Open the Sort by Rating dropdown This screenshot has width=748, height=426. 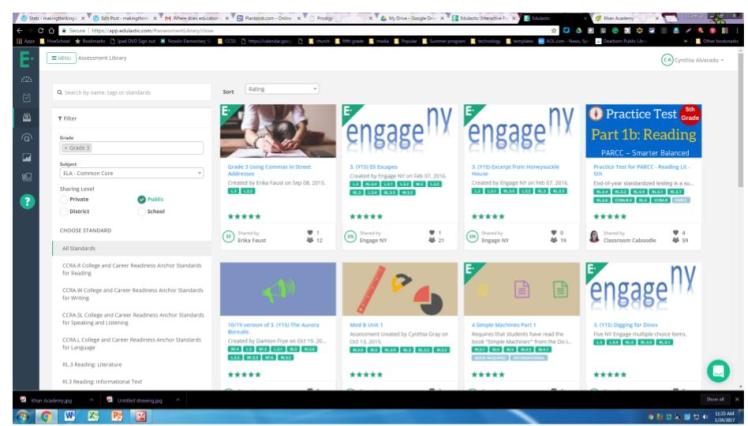[x=281, y=89]
